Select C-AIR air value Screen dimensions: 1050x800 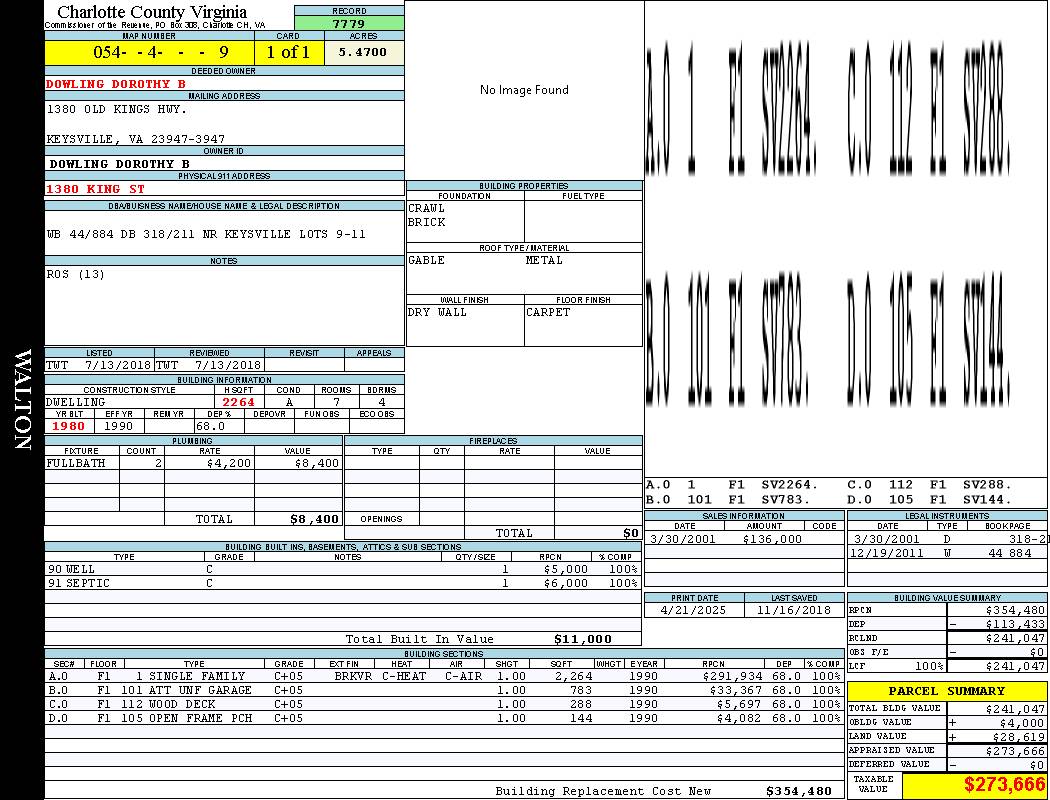point(463,676)
